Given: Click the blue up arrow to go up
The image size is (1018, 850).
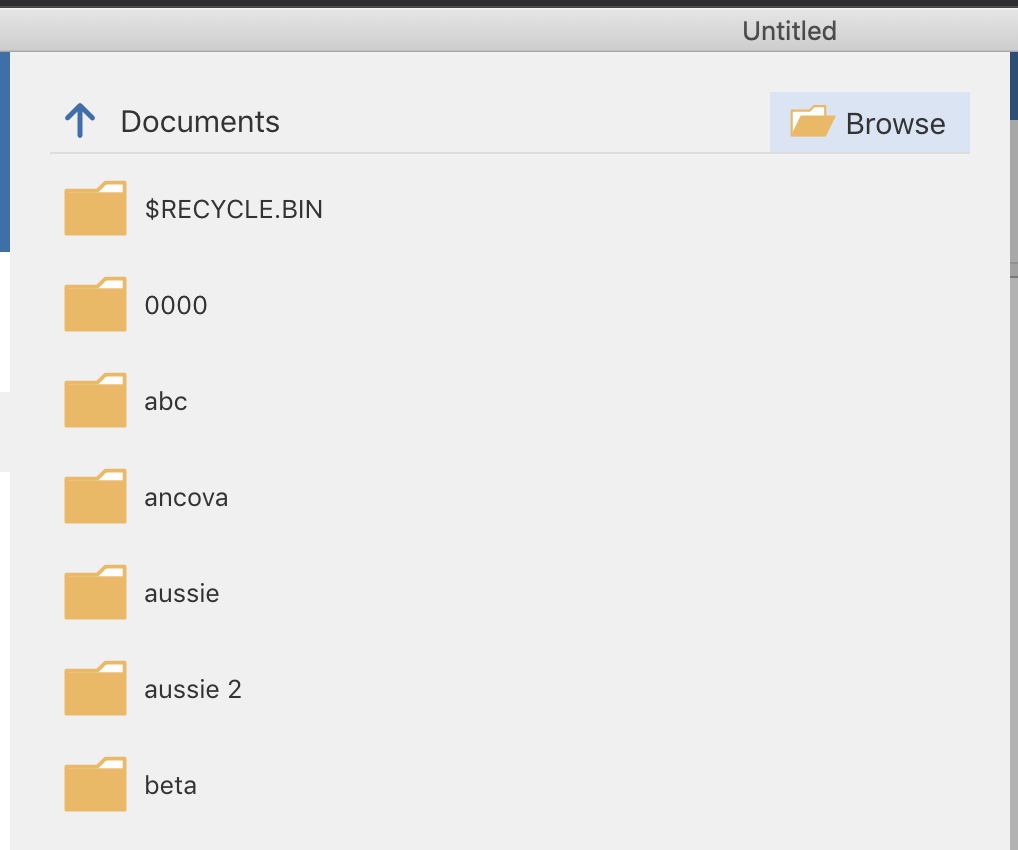Looking at the screenshot, I should click(79, 120).
